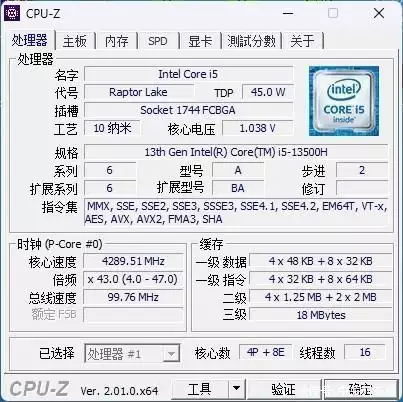Minimize the CPU-Z window

click(x=288, y=13)
